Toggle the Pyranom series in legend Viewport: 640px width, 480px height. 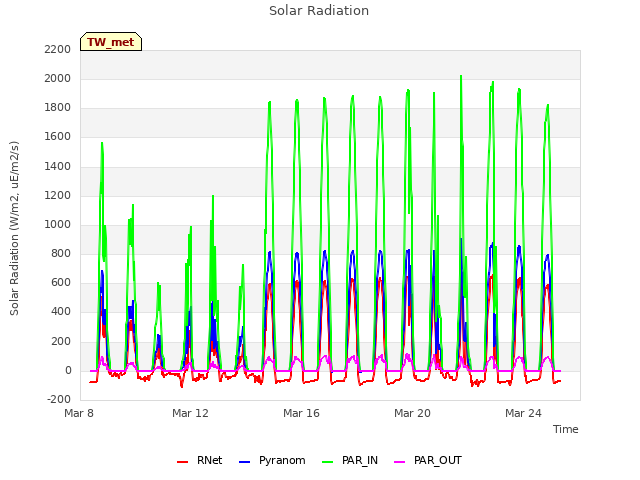coord(272,460)
